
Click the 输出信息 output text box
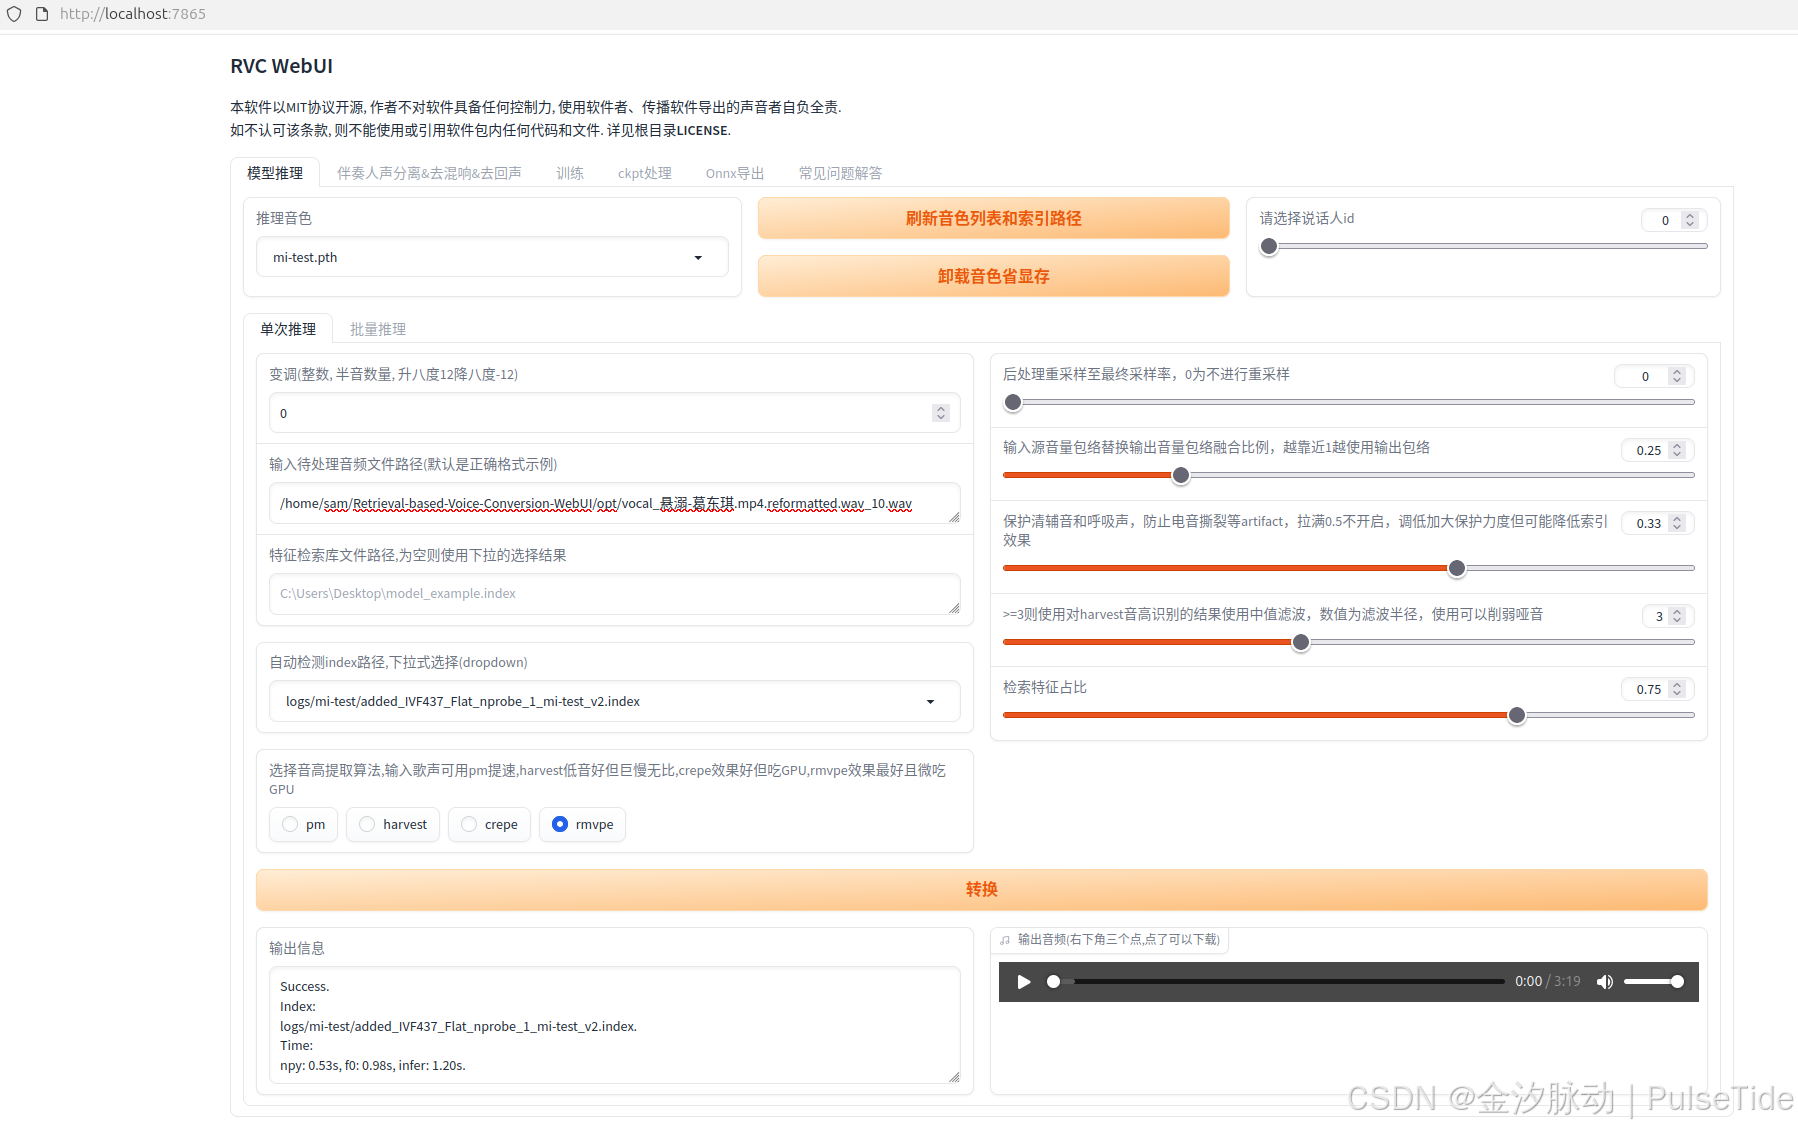click(614, 1025)
